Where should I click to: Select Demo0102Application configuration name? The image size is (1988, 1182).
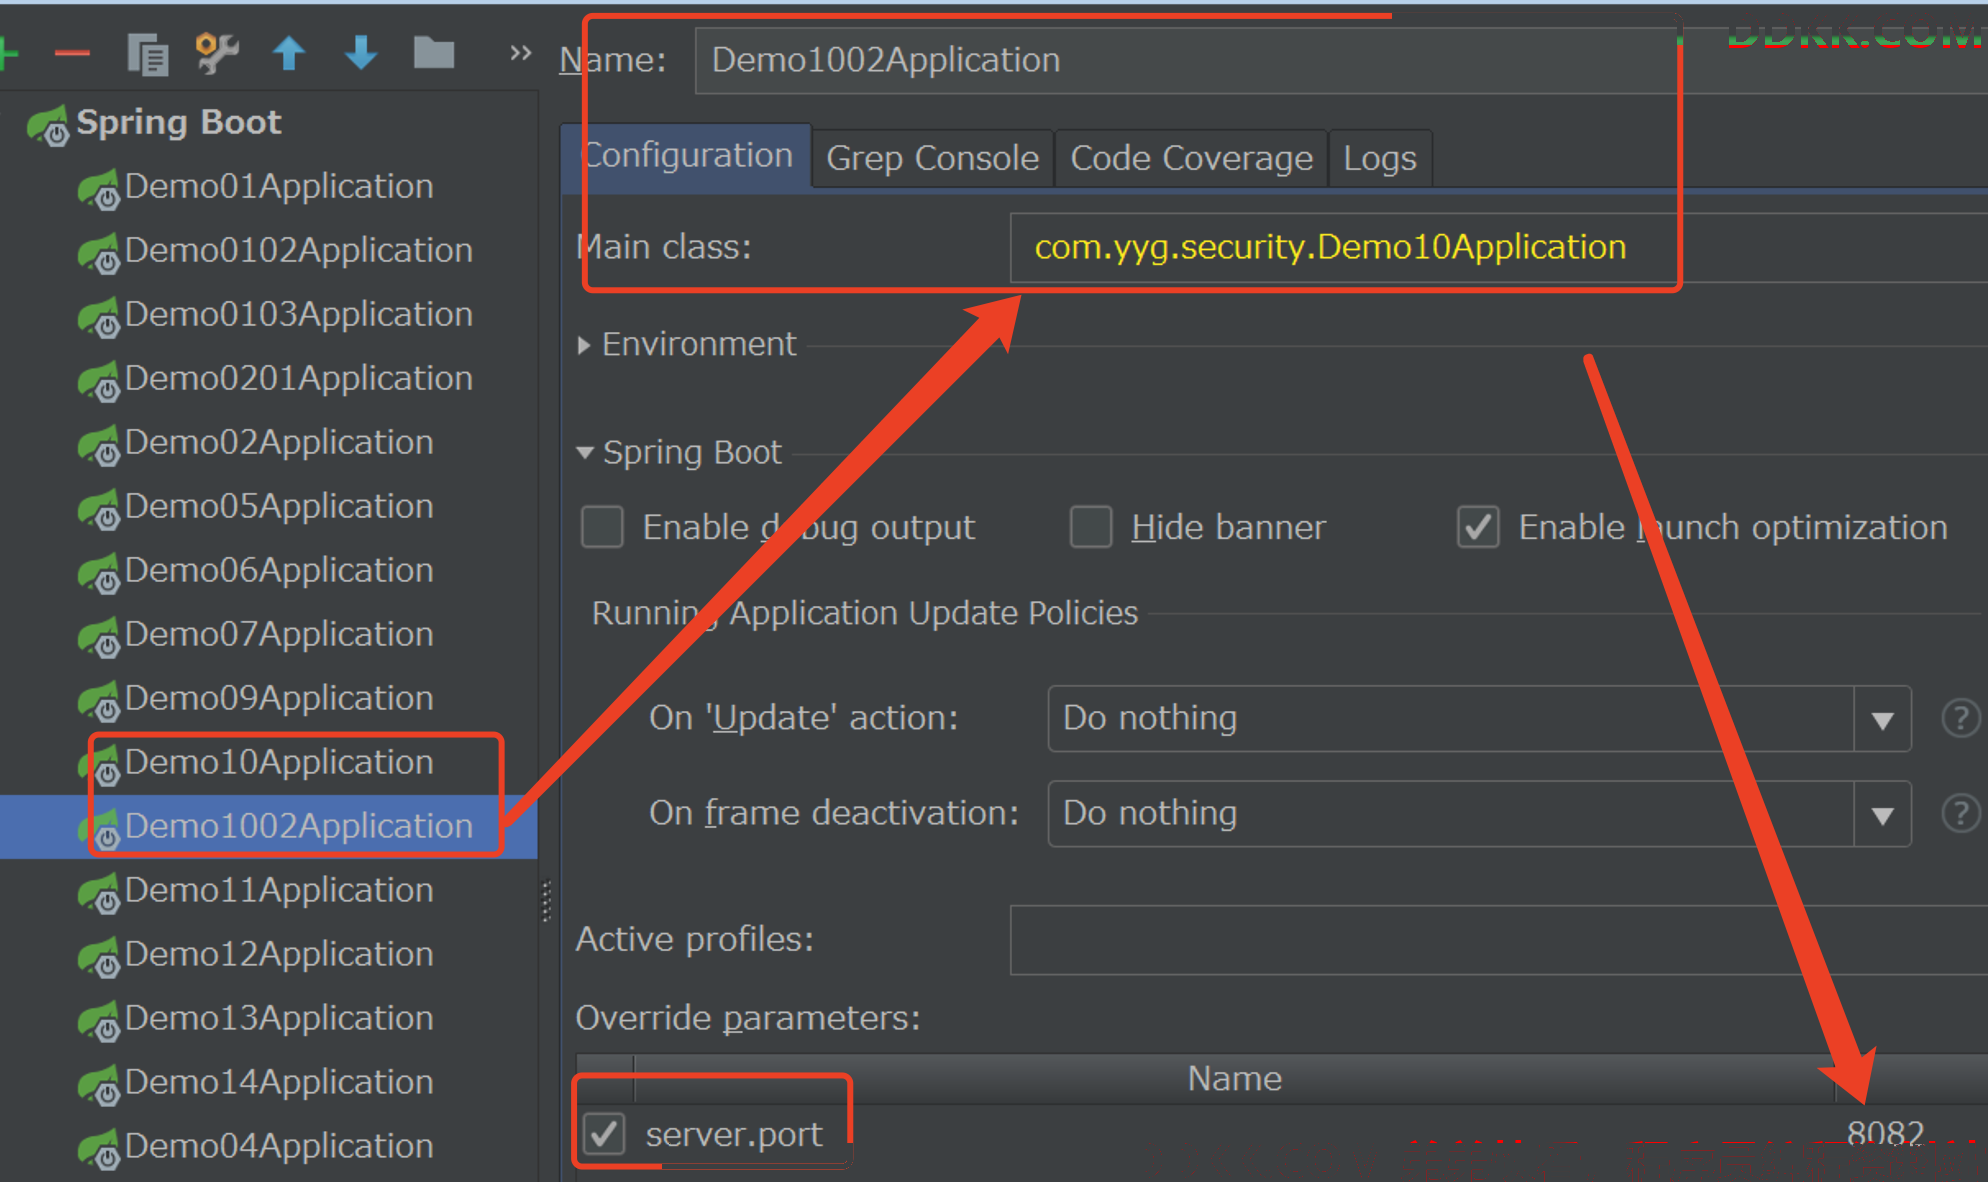299,250
